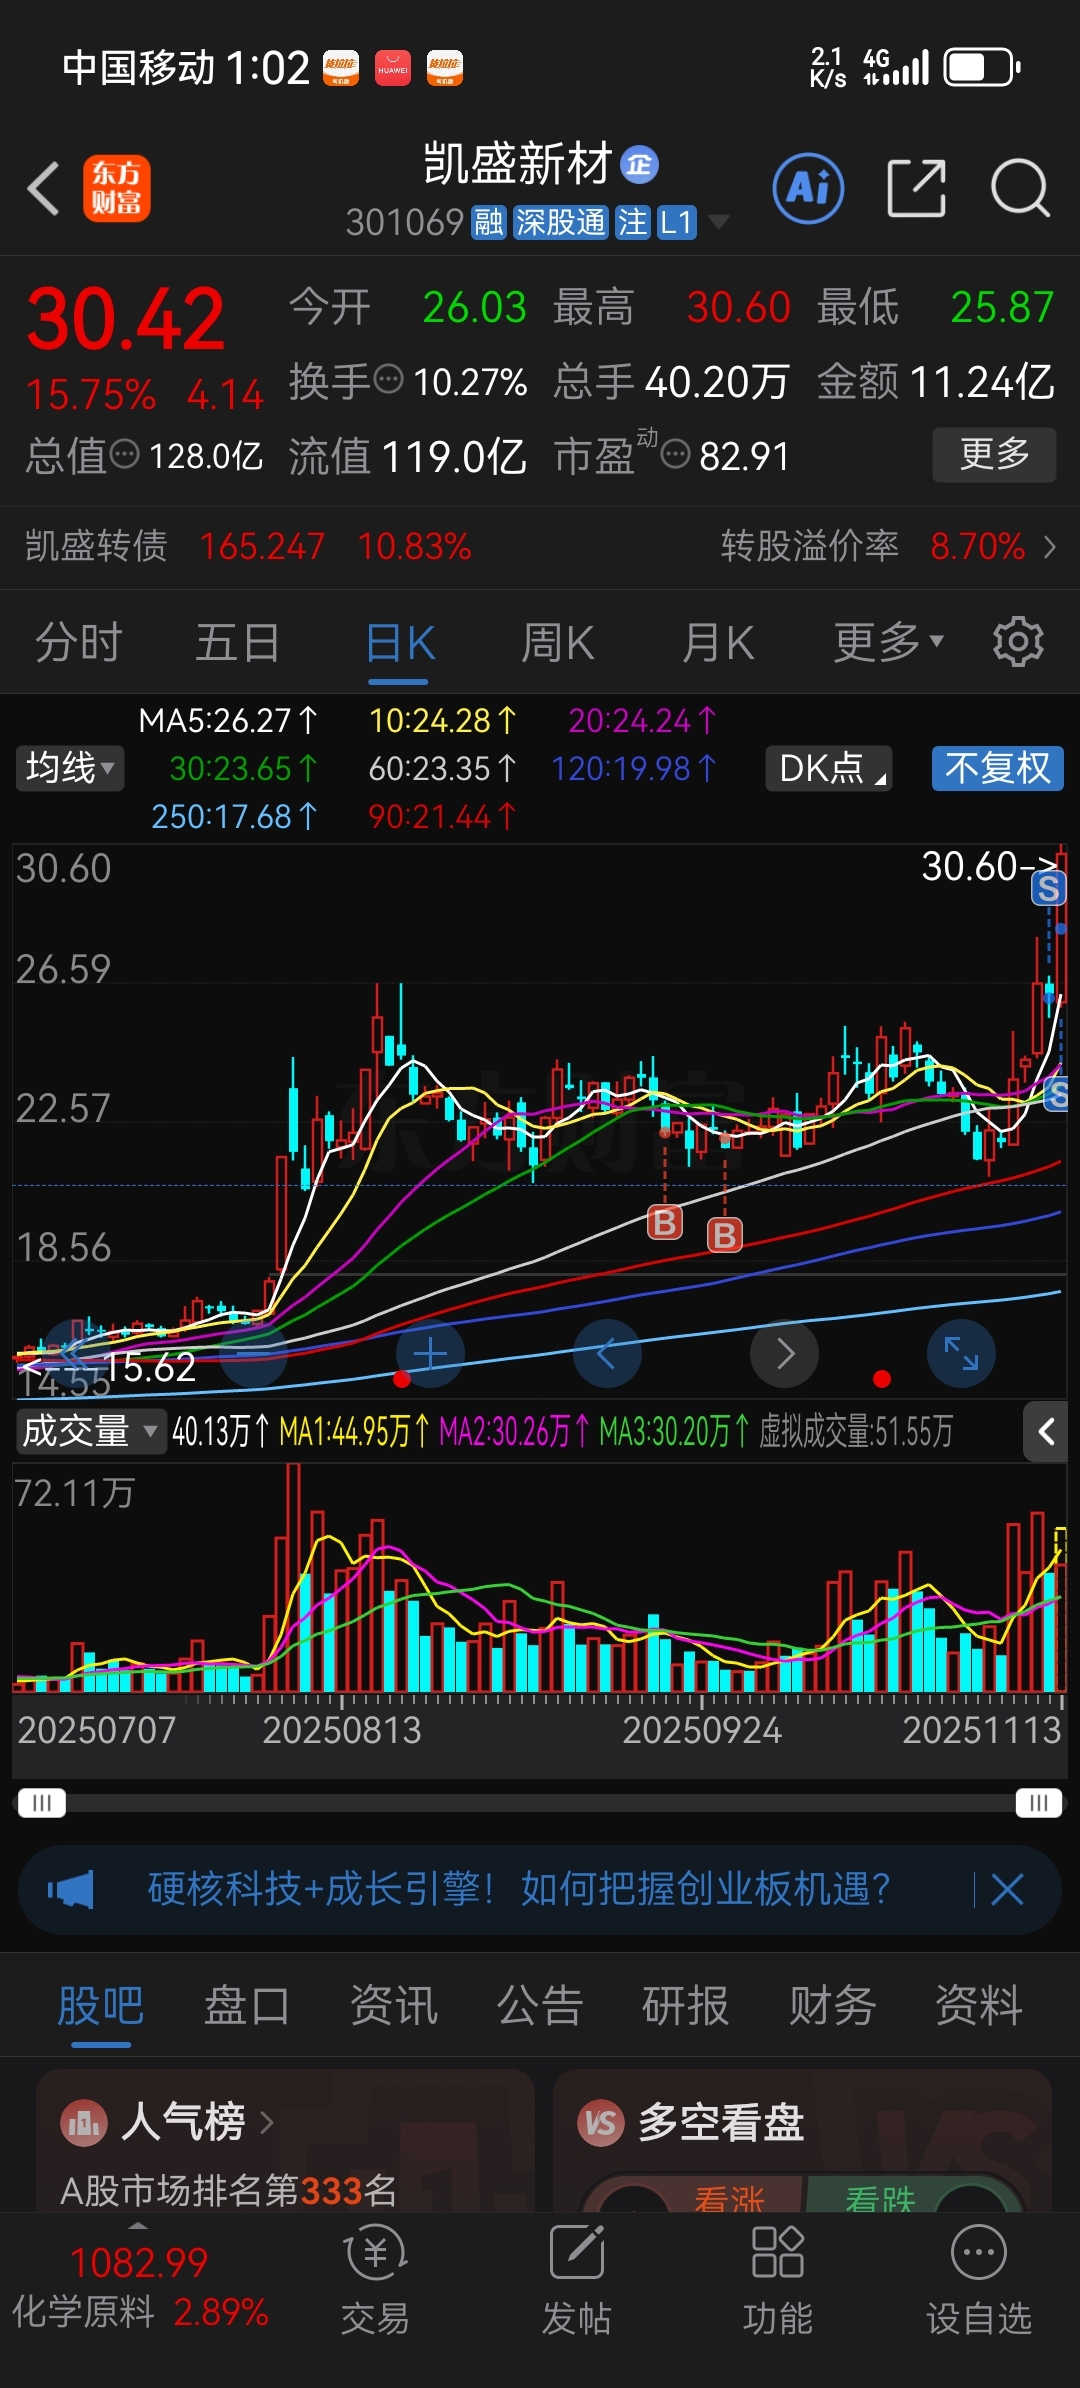Viewport: 1080px width, 2388px height.
Task: Switch to 分时 chart tab
Action: pyautogui.click(x=79, y=642)
